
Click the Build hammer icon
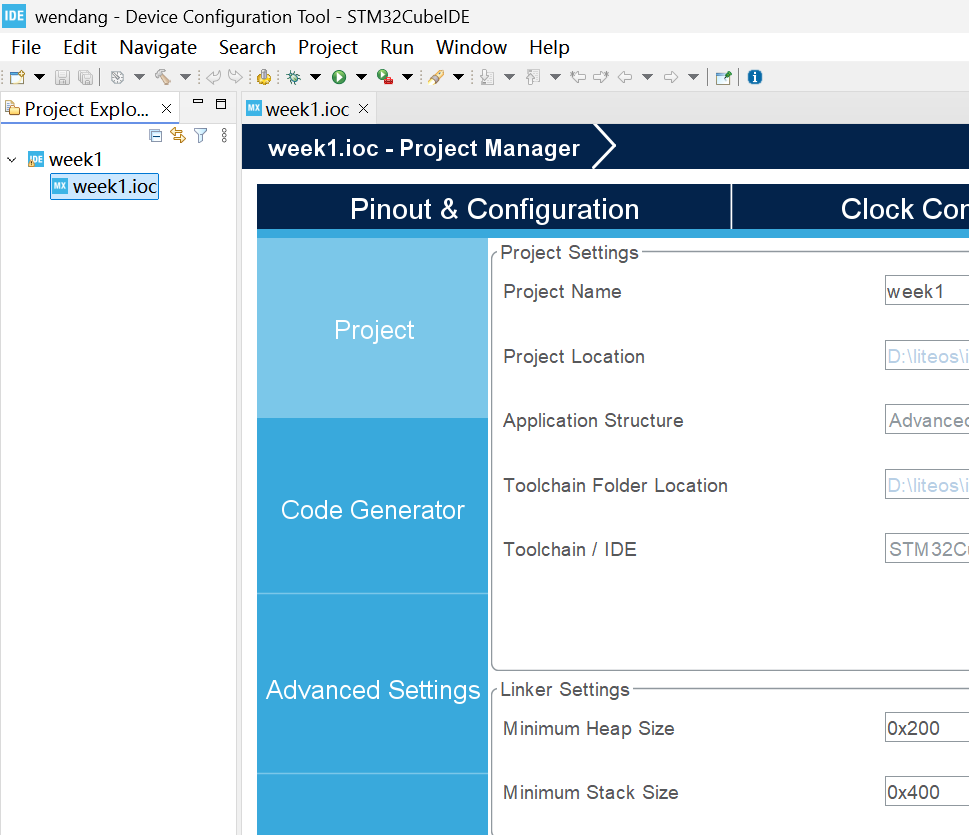(x=163, y=77)
